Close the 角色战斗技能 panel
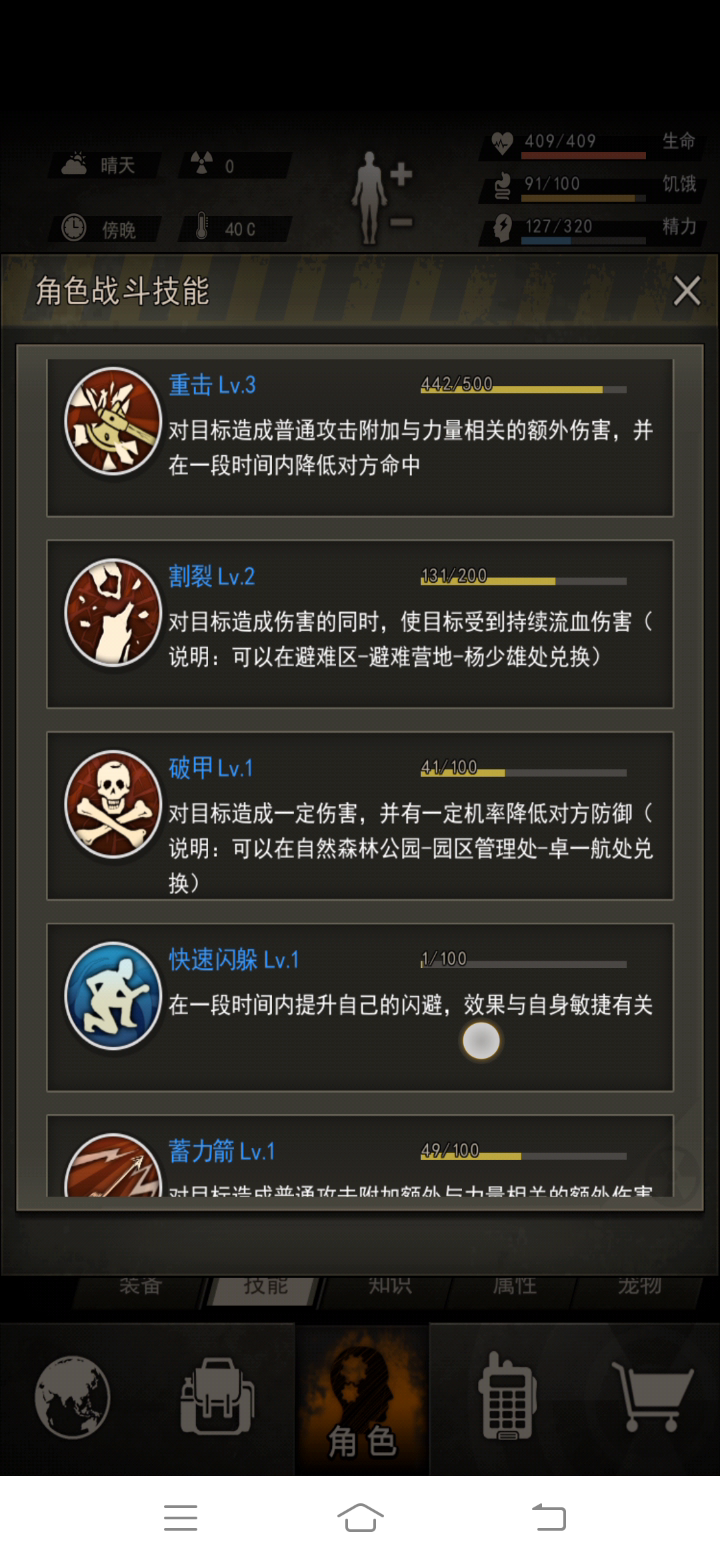 pyautogui.click(x=687, y=291)
